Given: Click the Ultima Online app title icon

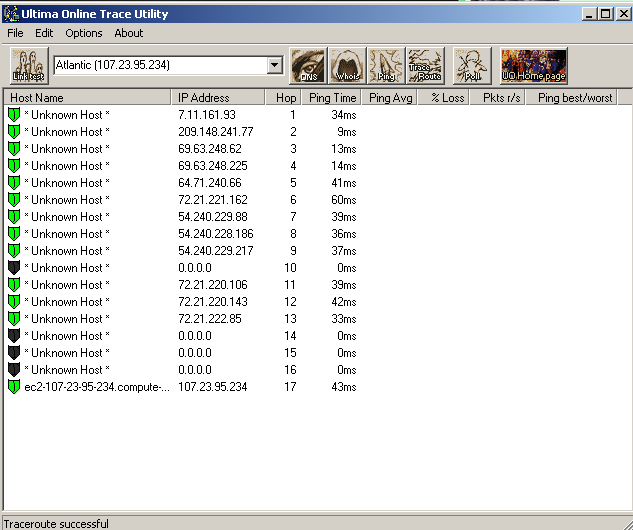Looking at the screenshot, I should (11, 14).
